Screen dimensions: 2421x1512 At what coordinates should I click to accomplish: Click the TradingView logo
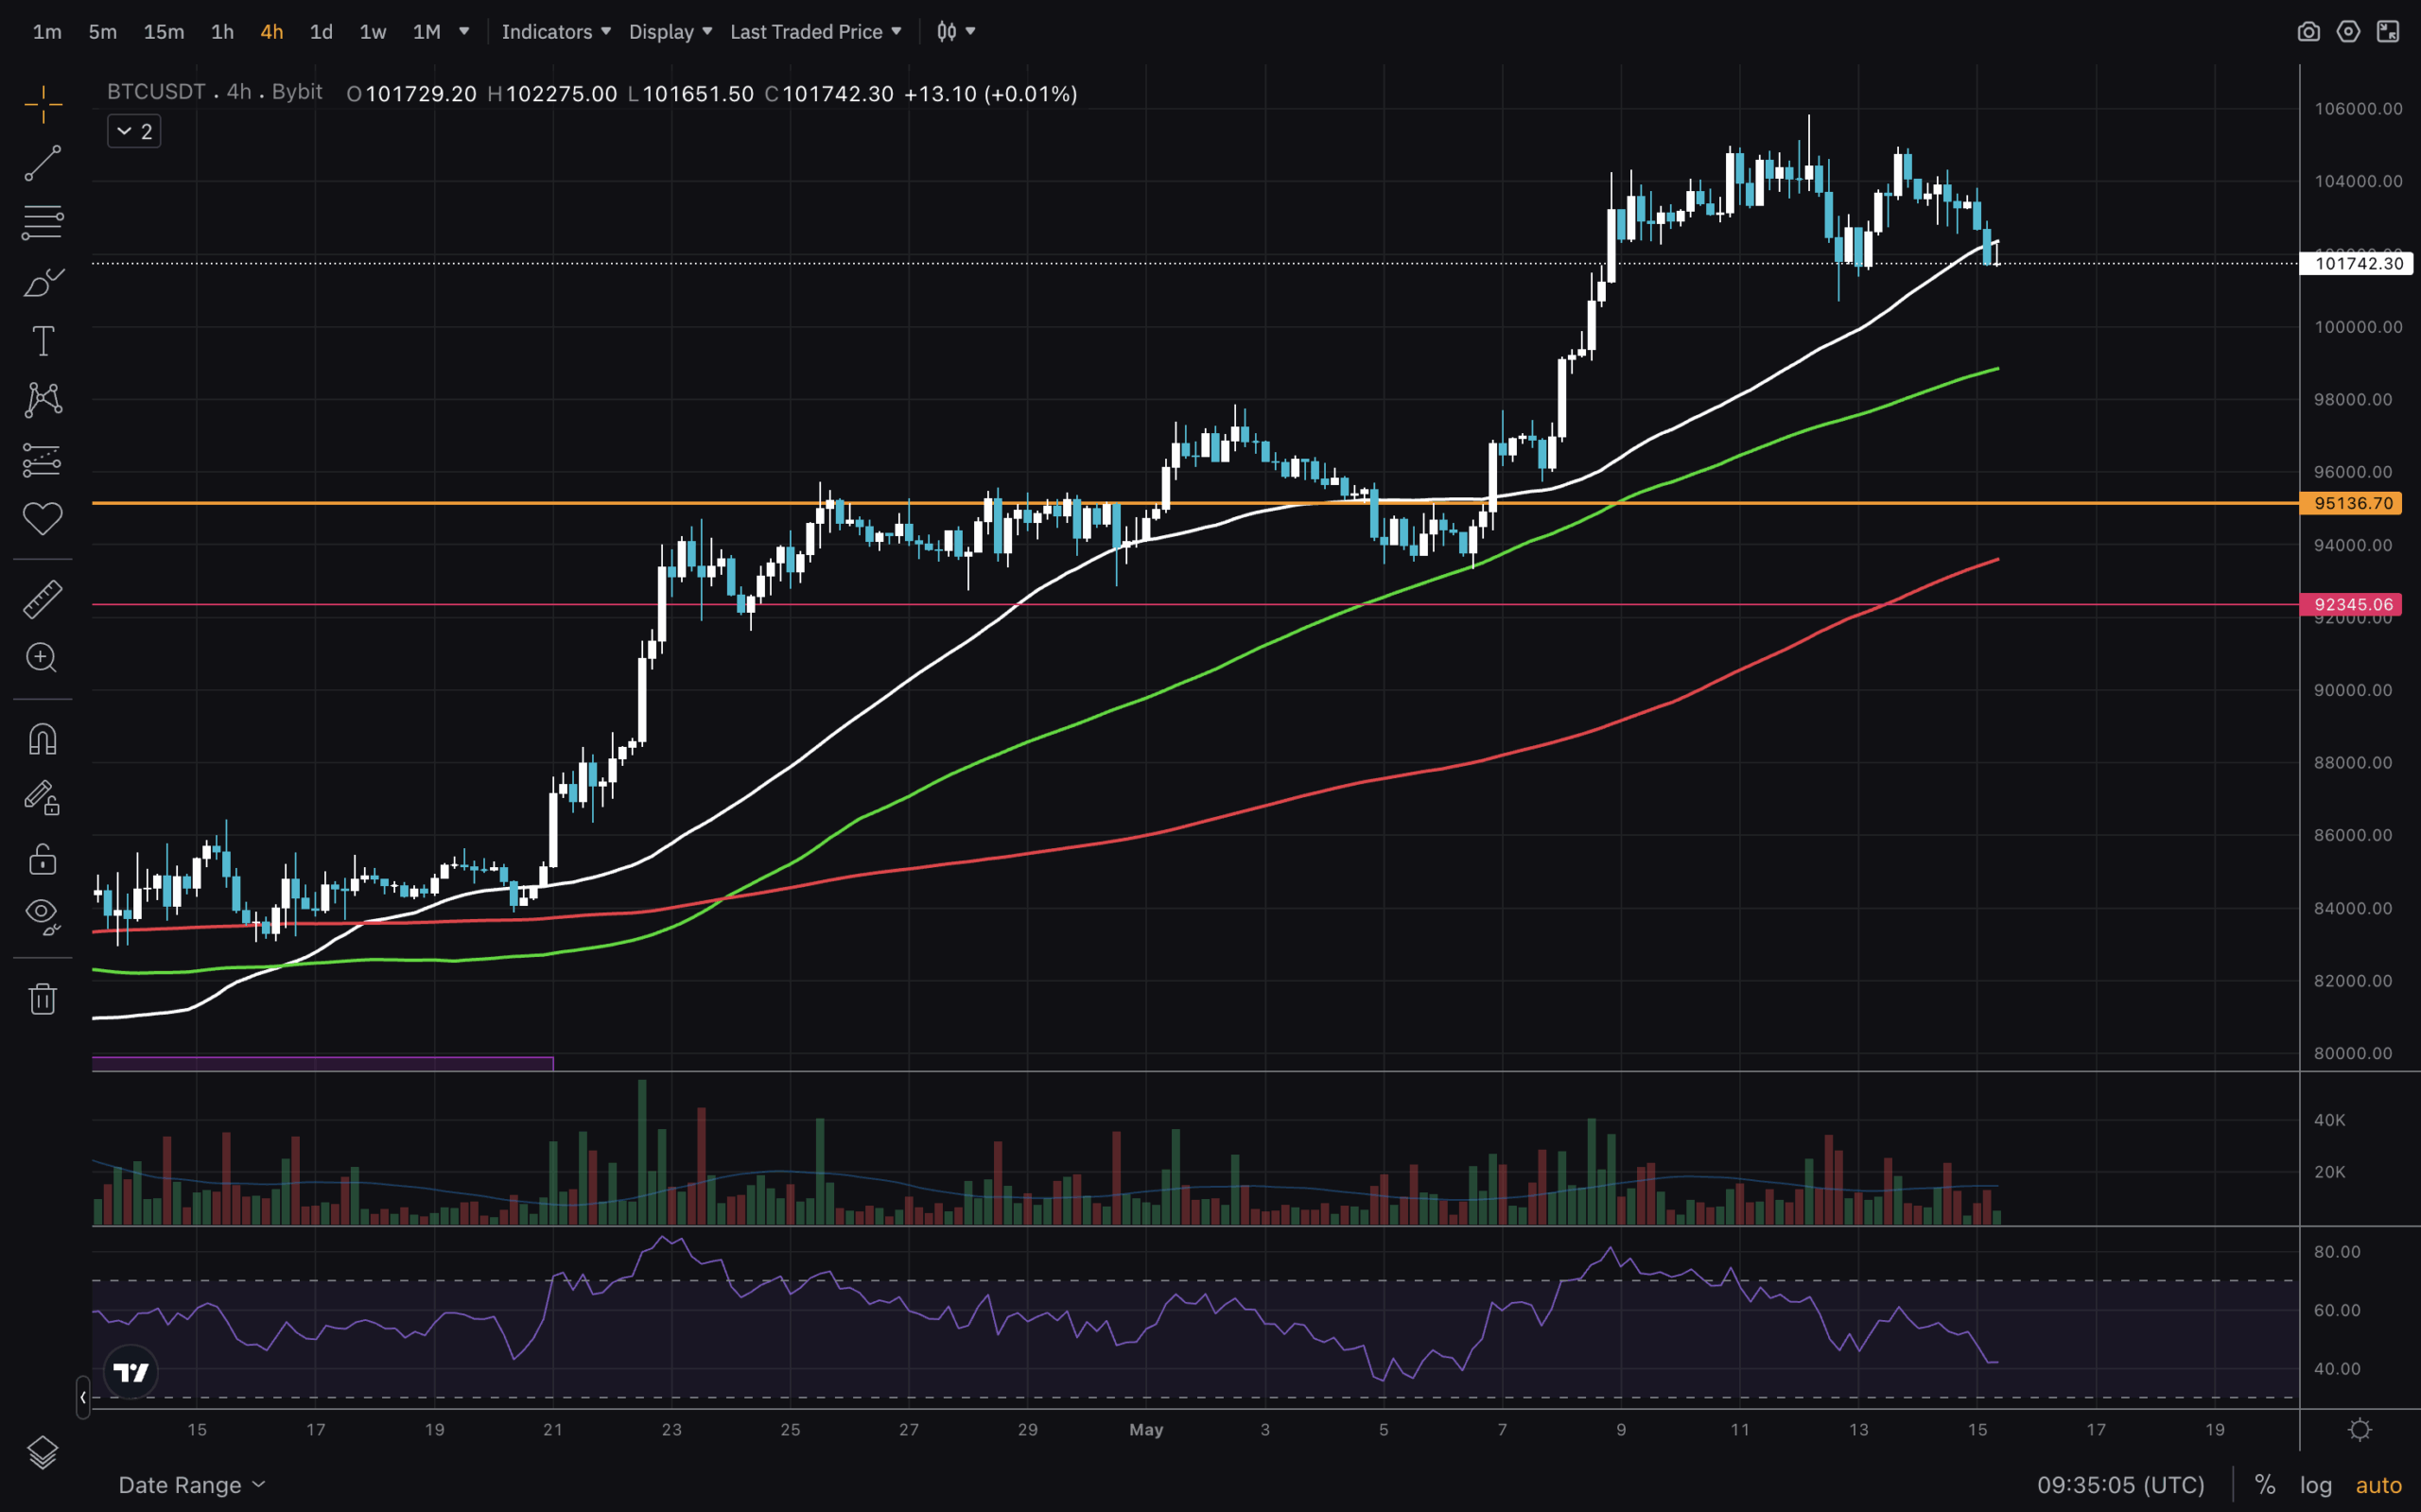pos(131,1372)
